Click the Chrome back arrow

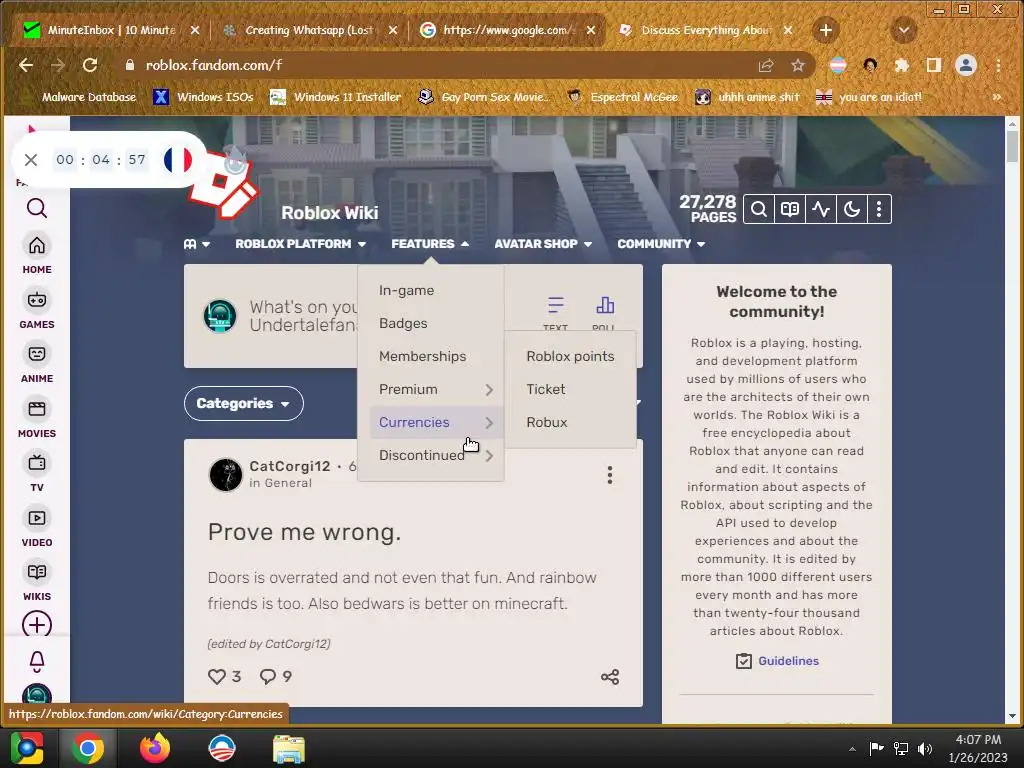coord(25,65)
